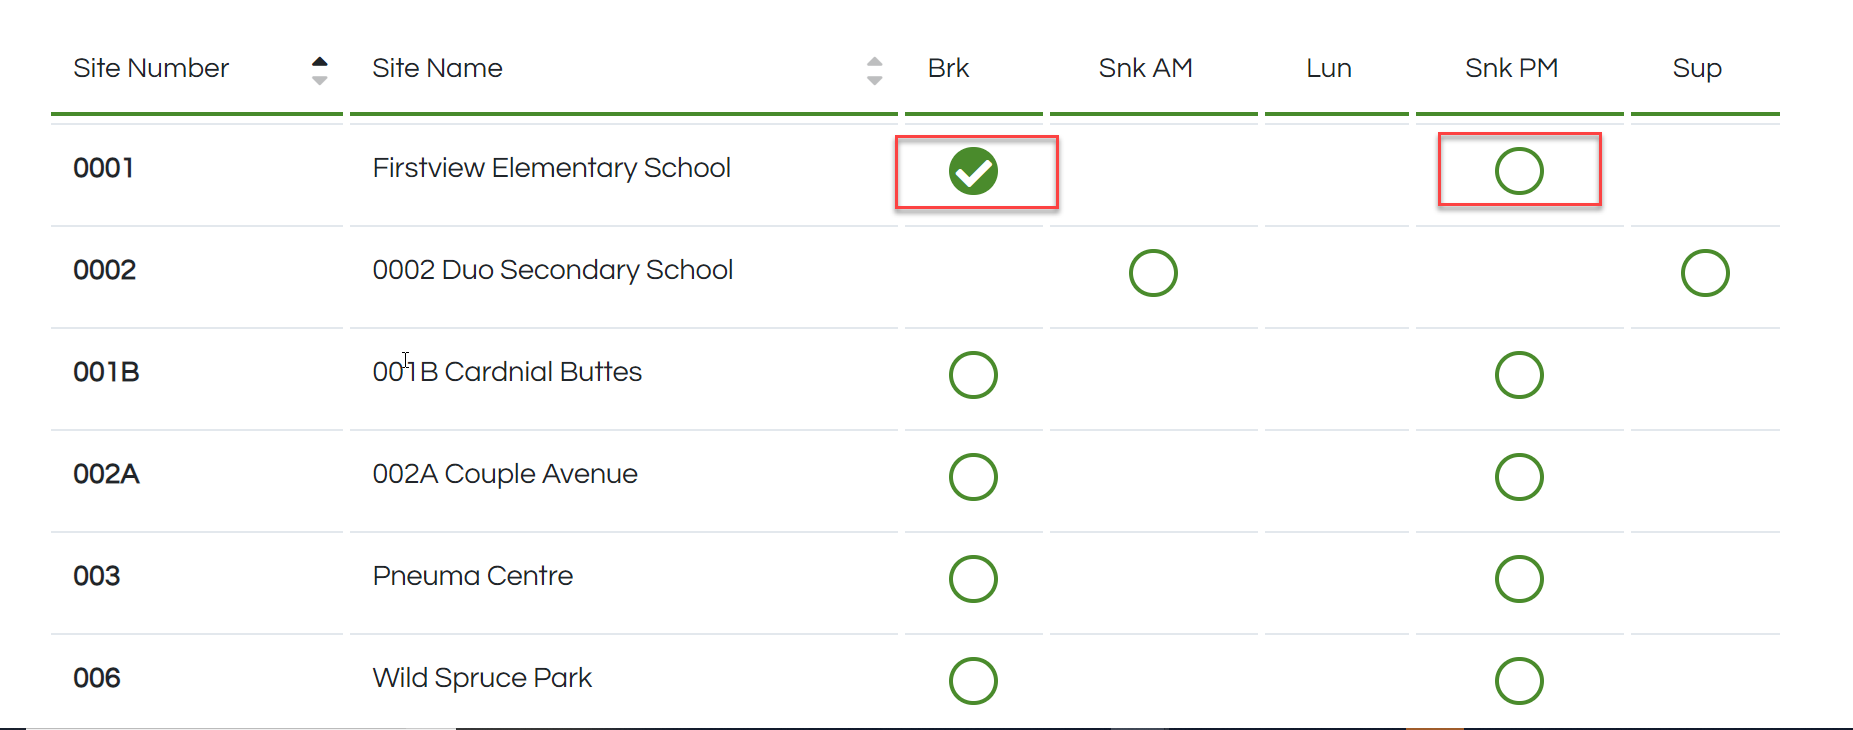Click the Snk AM column header
The height and width of the screenshot is (730, 1853).
pyautogui.click(x=1145, y=68)
